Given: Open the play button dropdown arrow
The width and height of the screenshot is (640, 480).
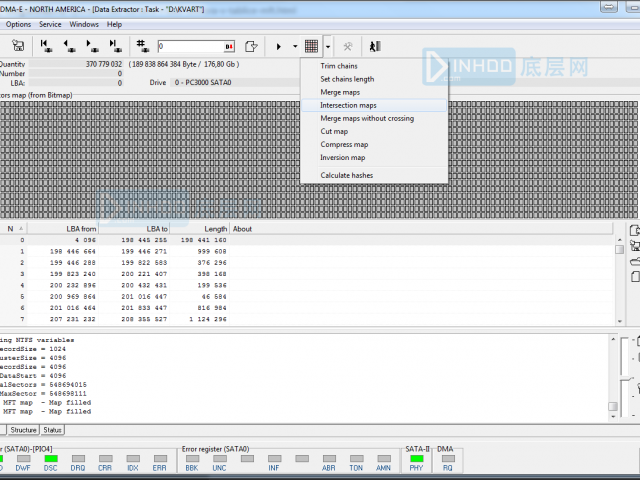Looking at the screenshot, I should (295, 47).
